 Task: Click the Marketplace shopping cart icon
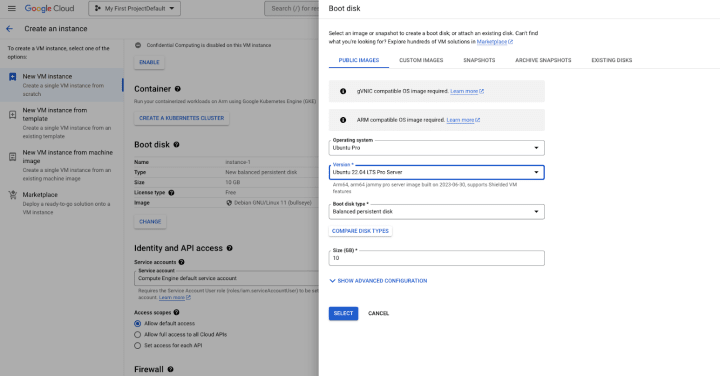(x=13, y=195)
